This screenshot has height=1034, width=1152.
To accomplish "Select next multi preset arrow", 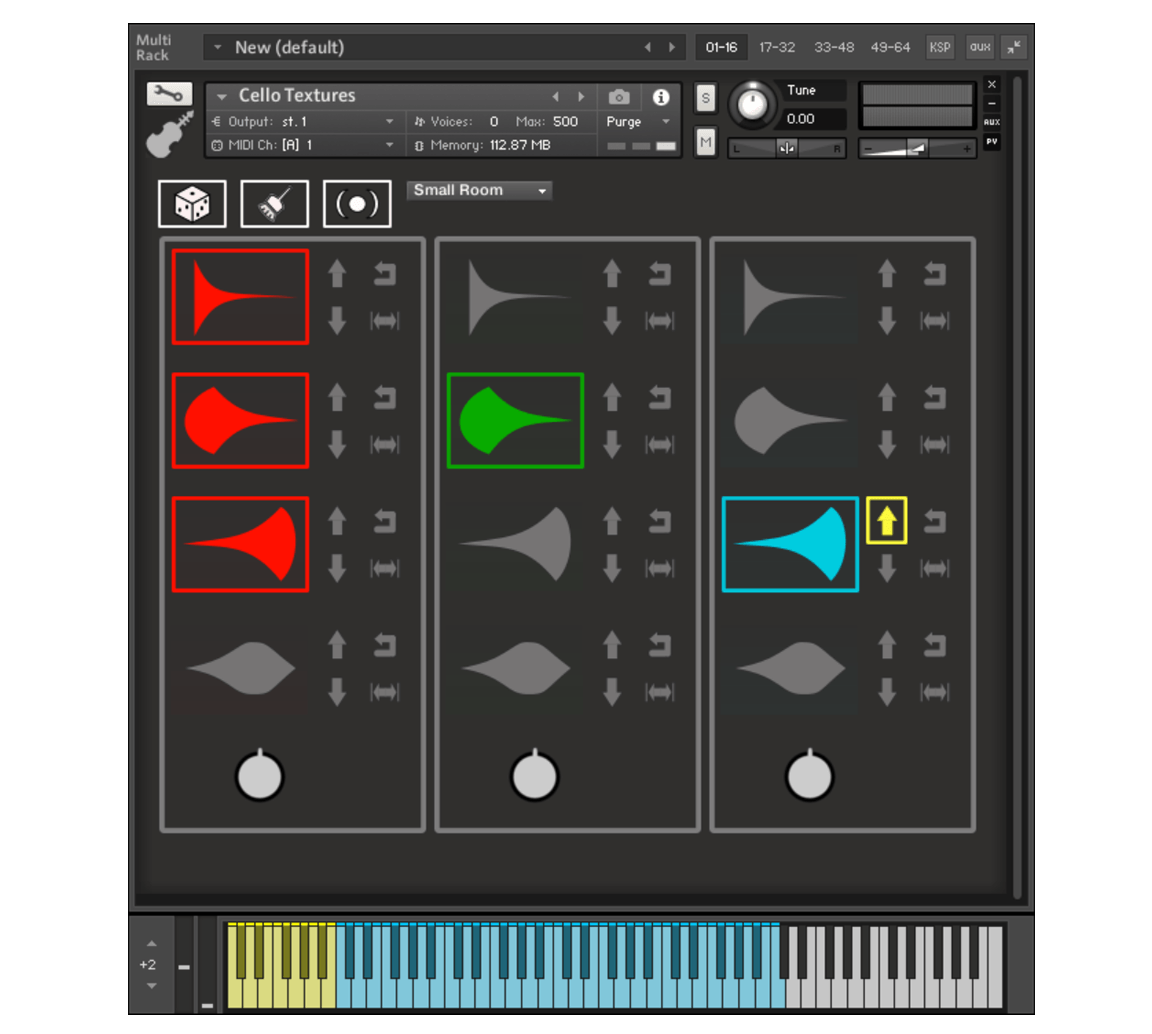I will pyautogui.click(x=672, y=47).
